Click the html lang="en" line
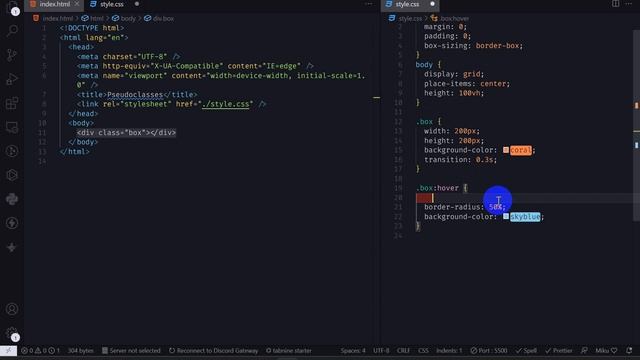The image size is (640, 360). (94, 38)
